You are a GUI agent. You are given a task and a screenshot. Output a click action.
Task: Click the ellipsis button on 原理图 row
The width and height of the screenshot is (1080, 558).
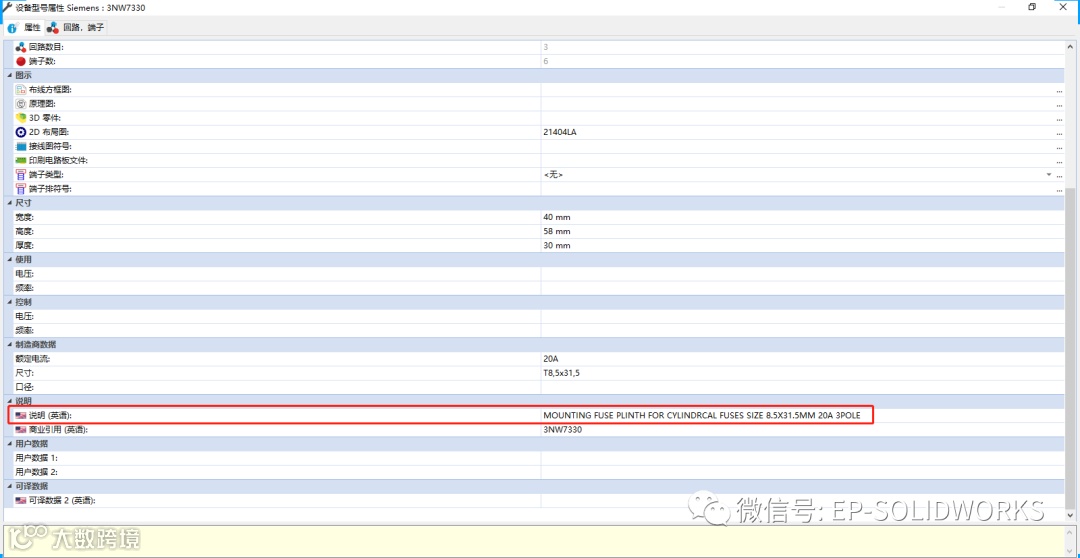tap(1059, 105)
